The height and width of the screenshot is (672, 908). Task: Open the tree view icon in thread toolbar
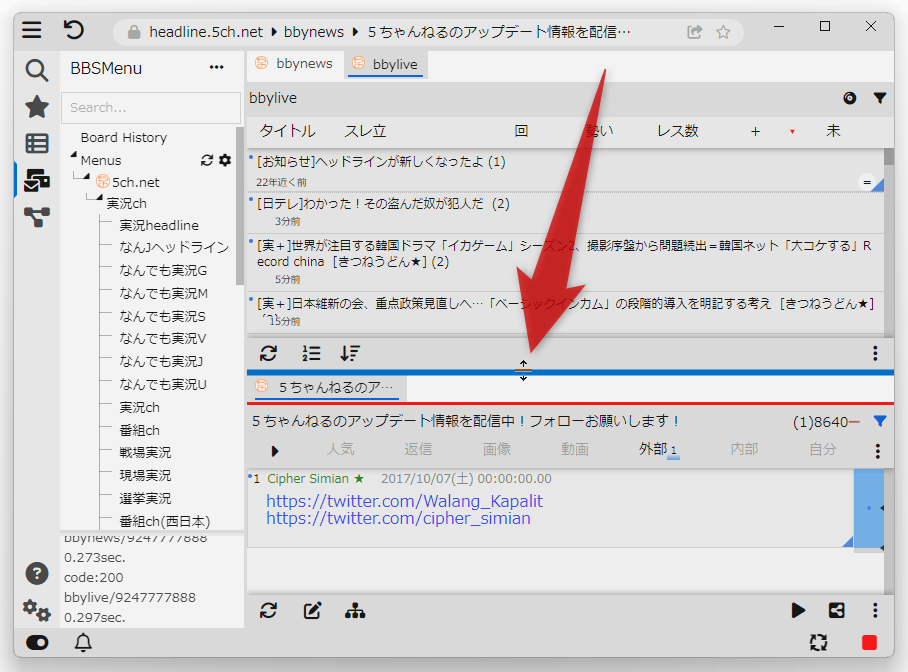[355, 611]
